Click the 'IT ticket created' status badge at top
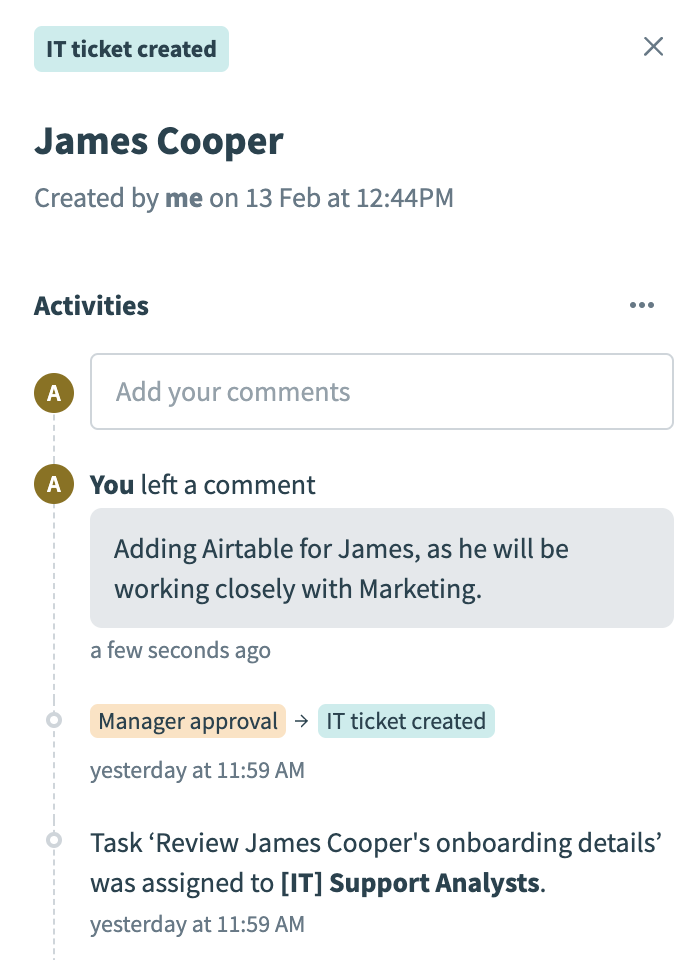 coord(131,48)
